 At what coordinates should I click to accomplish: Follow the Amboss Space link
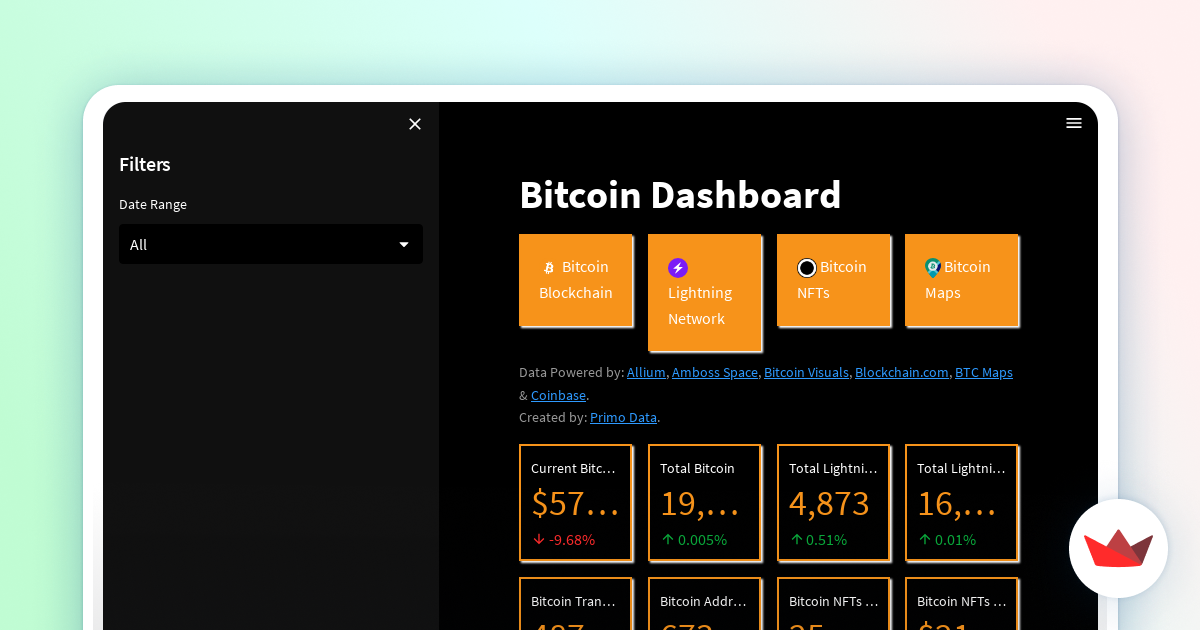tap(714, 372)
